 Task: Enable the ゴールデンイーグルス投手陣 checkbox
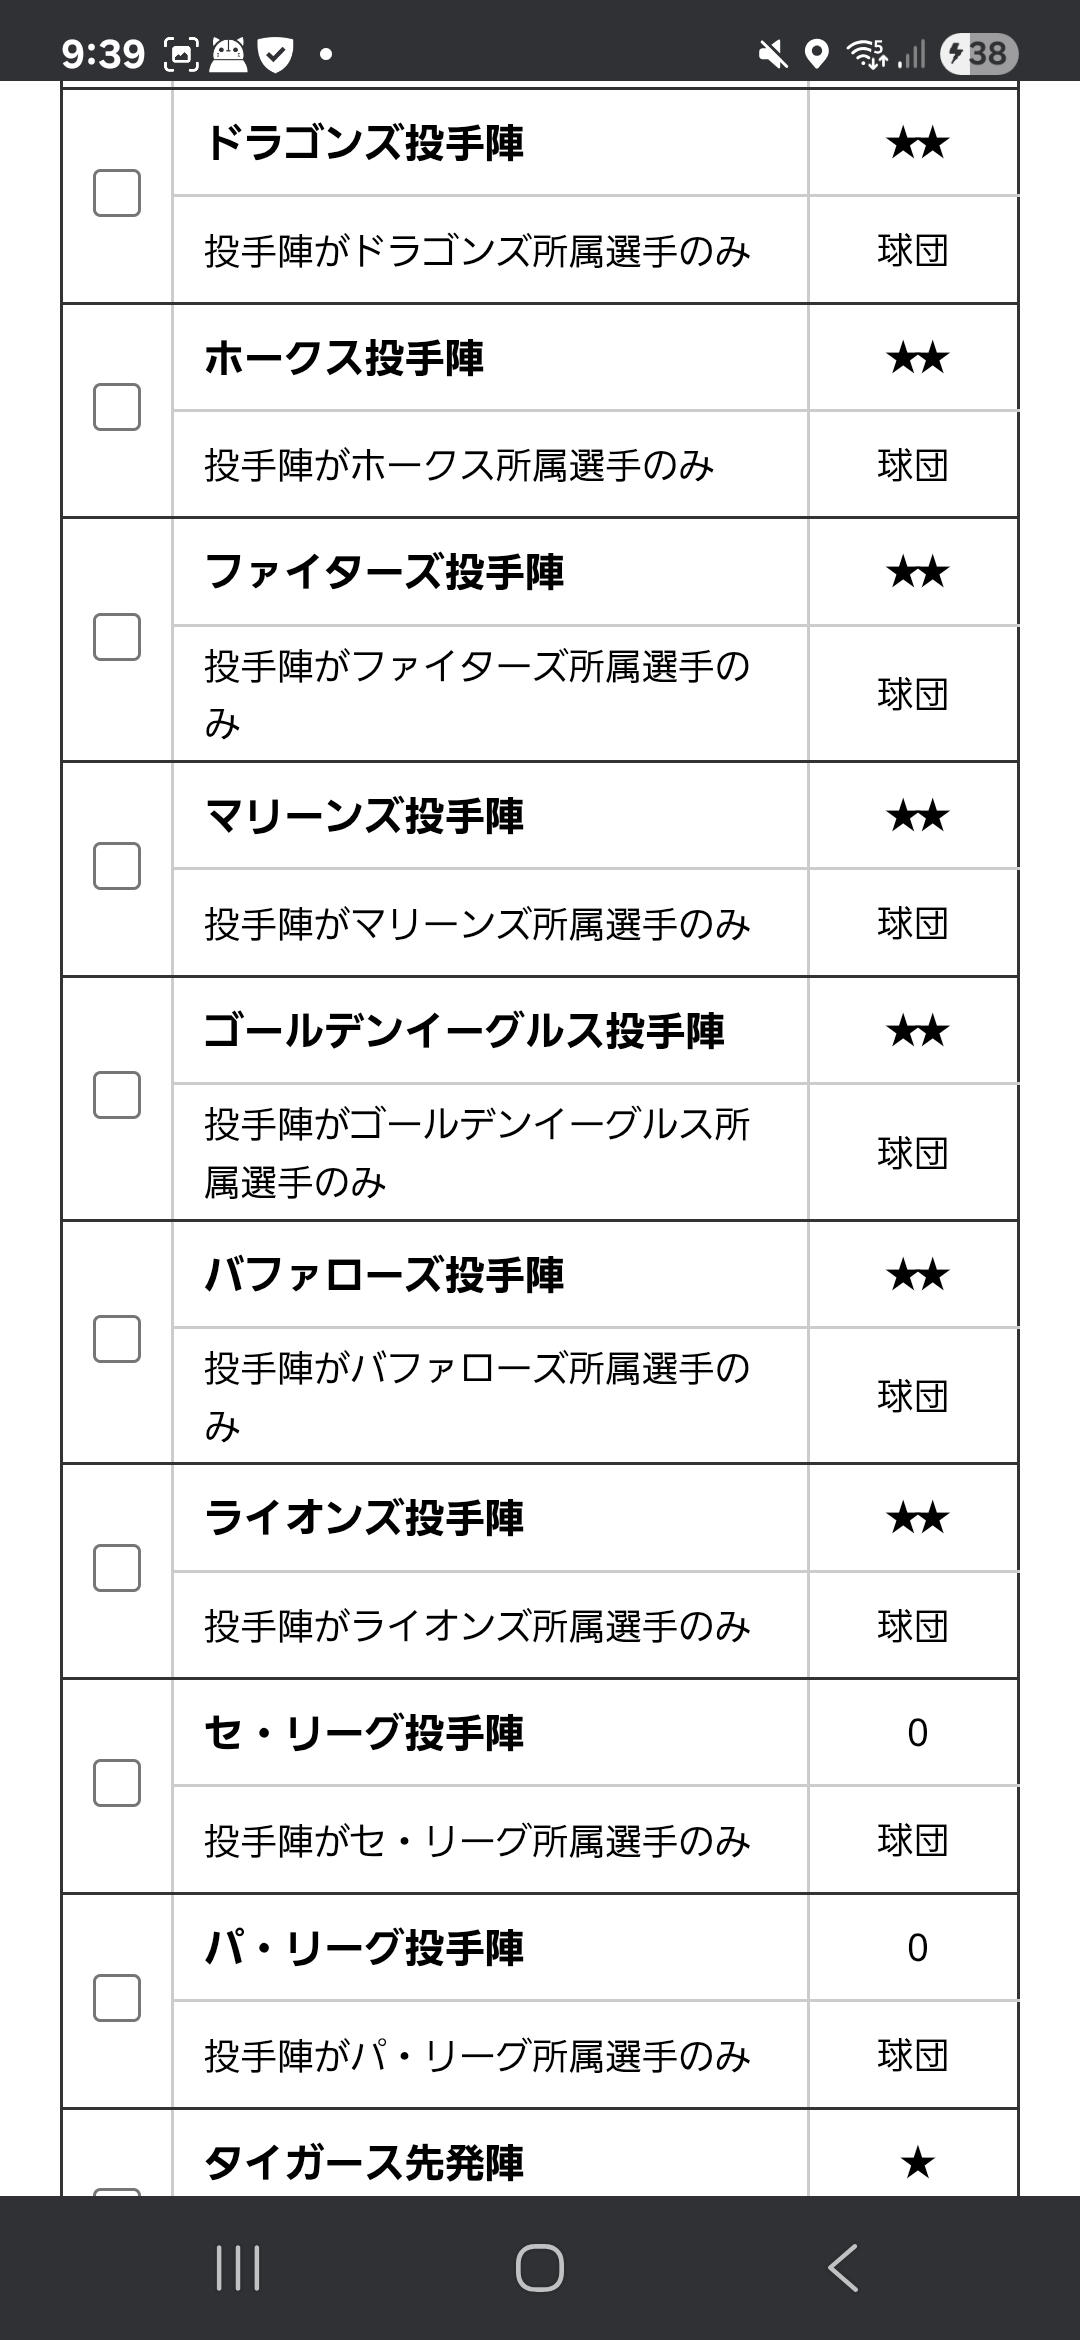pos(117,1095)
